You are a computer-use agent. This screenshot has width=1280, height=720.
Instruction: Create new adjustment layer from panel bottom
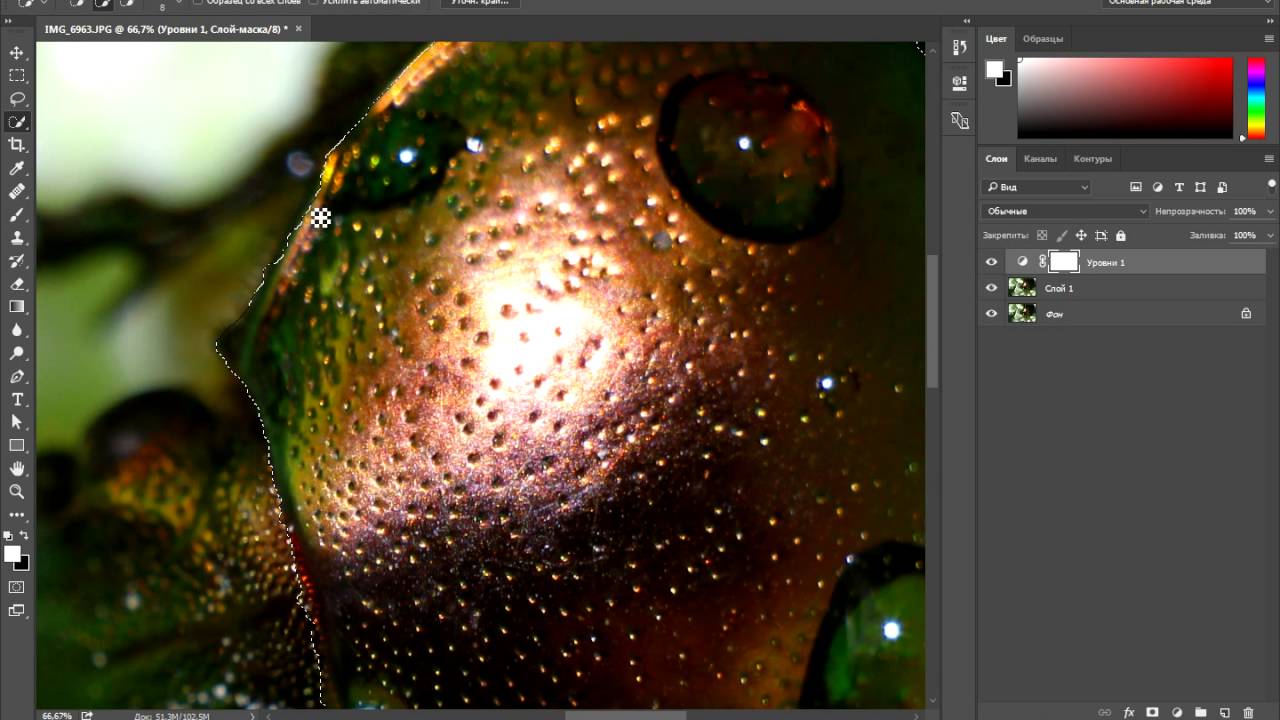pyautogui.click(x=1177, y=712)
